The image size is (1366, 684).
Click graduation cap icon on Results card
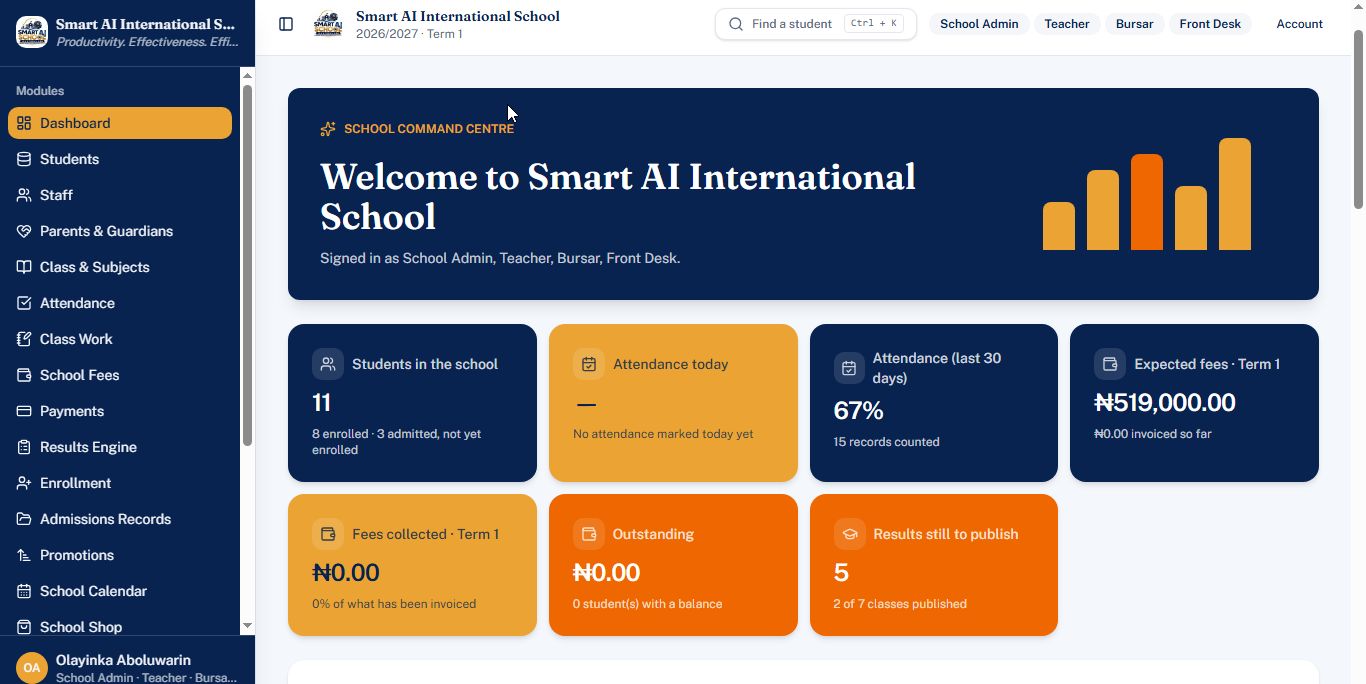point(849,534)
